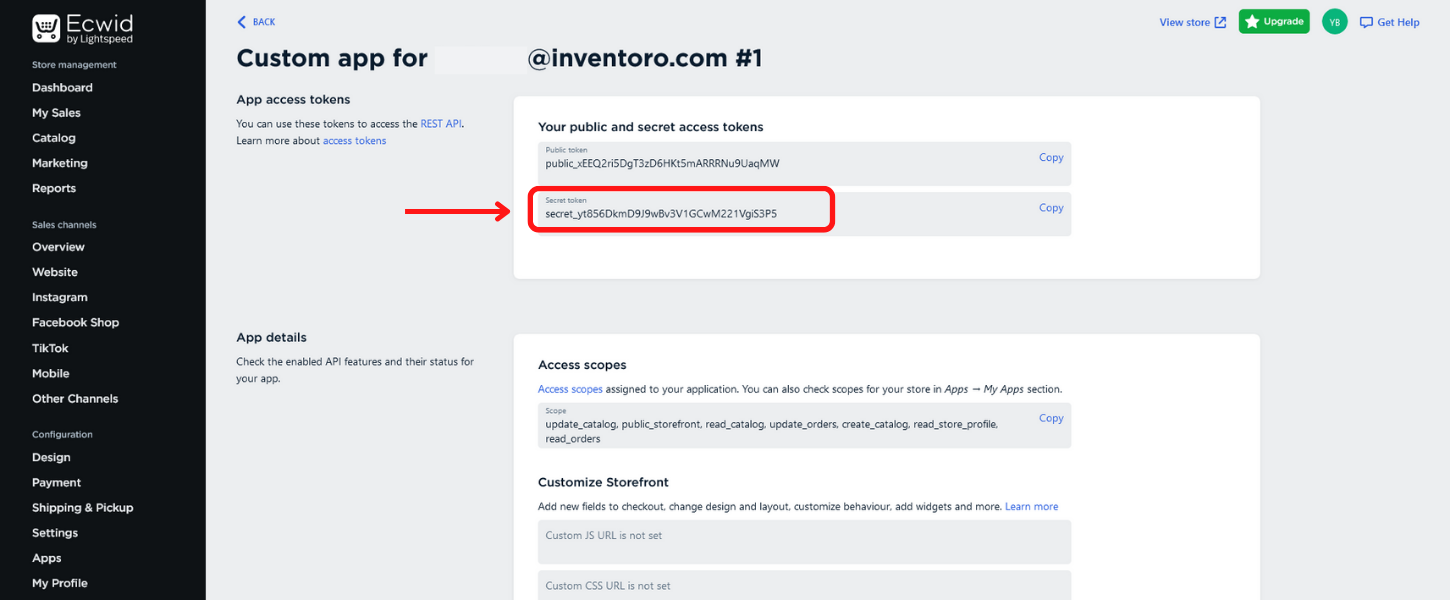Click the Get Help link
This screenshot has height=600, width=1450.
1398,22
